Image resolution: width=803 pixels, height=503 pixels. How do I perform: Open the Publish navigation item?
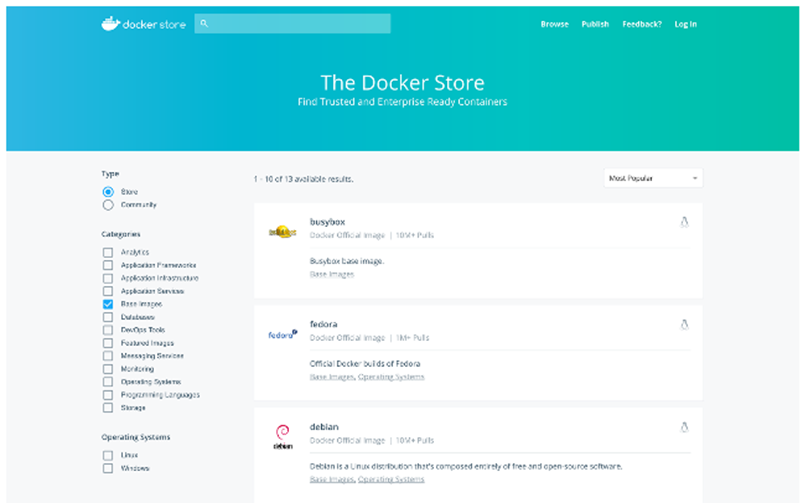(595, 24)
